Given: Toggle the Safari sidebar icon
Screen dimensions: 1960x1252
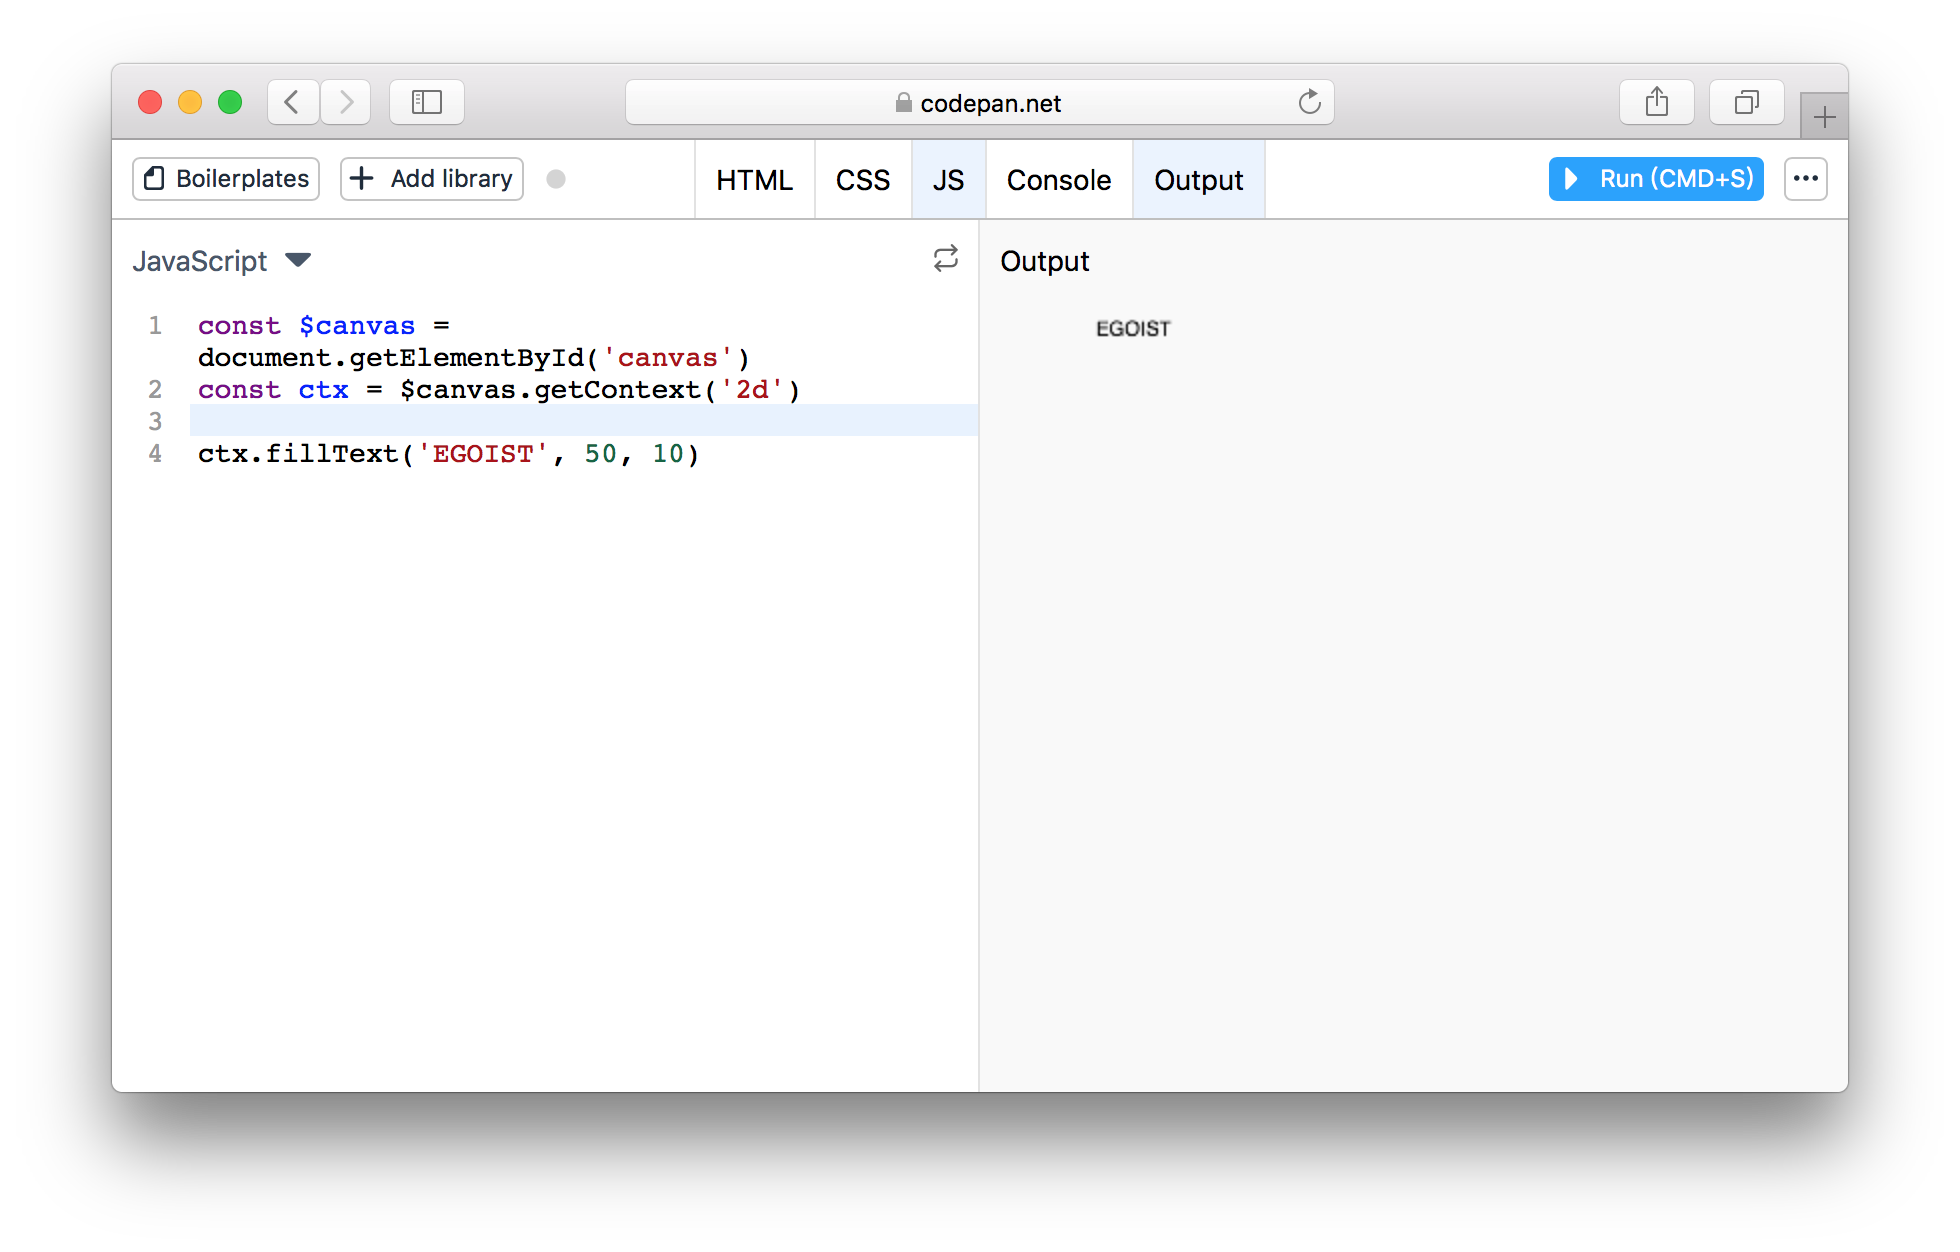Looking at the screenshot, I should point(427,102).
